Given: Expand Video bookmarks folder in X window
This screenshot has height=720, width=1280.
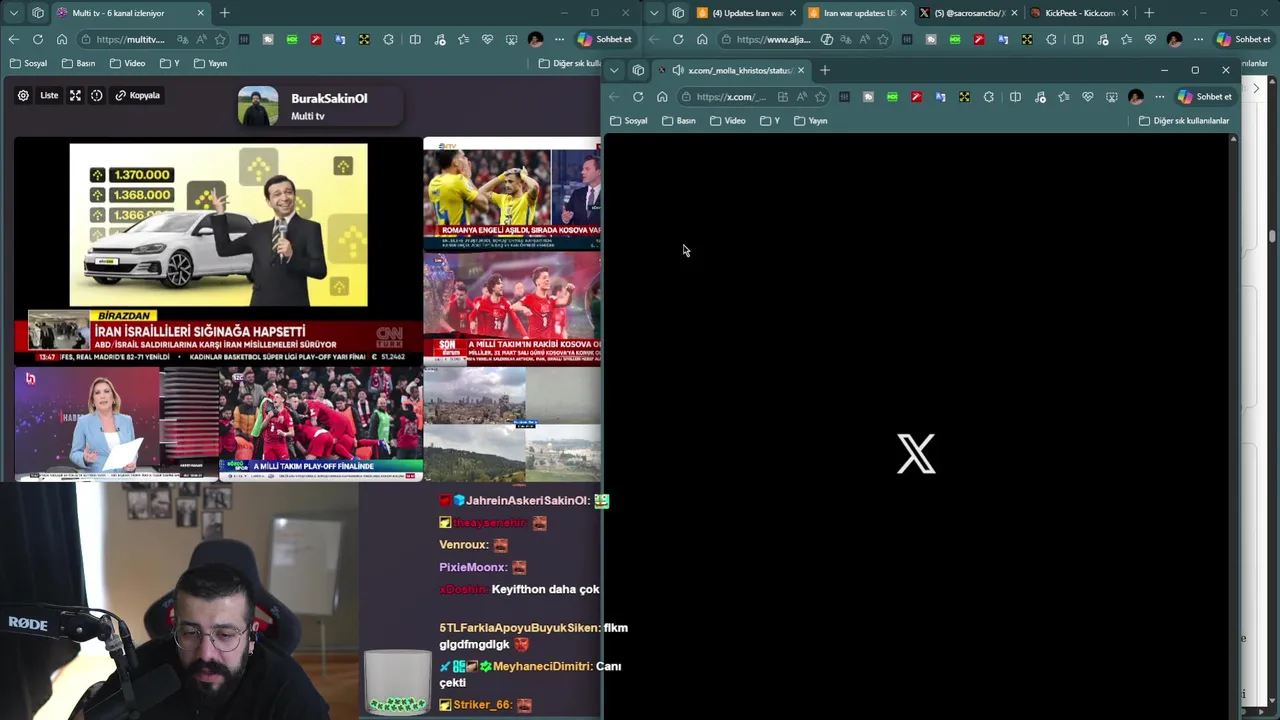Looking at the screenshot, I should (727, 121).
